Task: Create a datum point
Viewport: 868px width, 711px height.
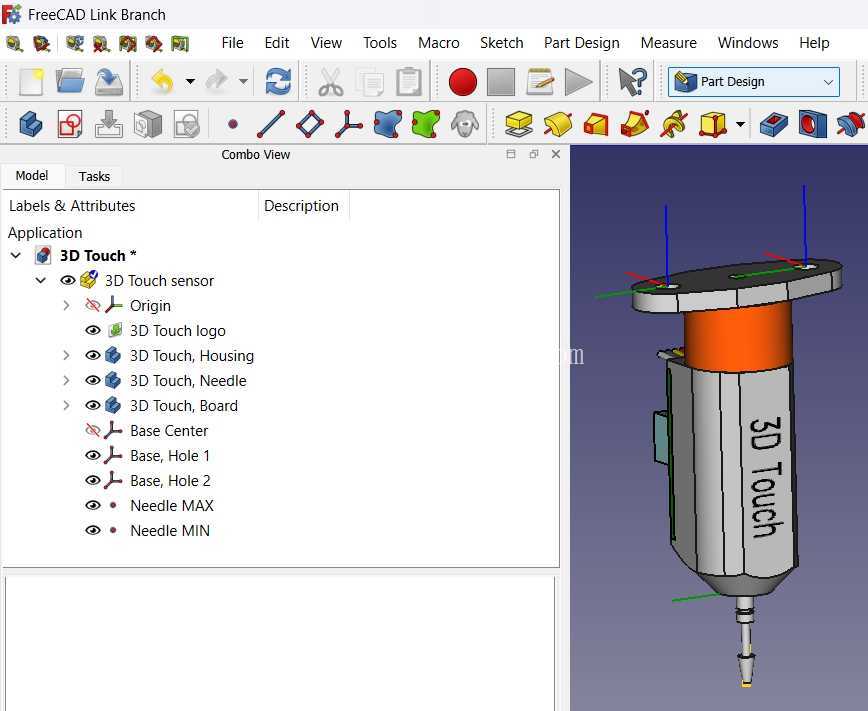Action: [233, 123]
